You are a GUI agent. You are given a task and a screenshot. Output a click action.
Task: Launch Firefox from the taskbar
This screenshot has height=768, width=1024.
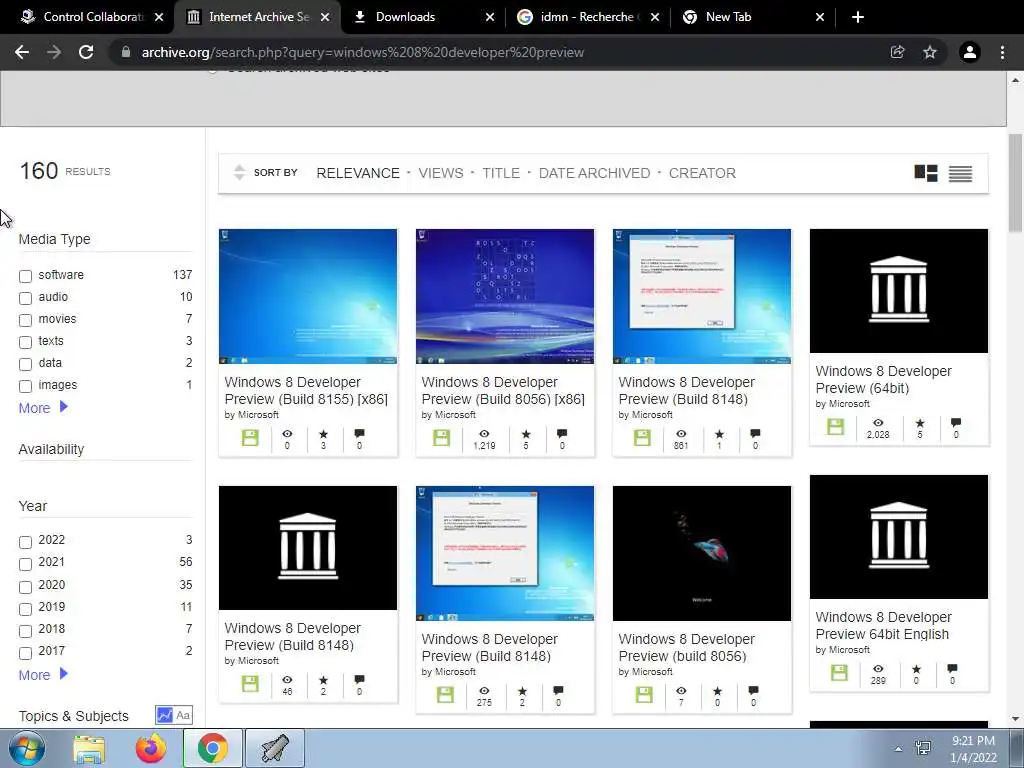(x=151, y=749)
